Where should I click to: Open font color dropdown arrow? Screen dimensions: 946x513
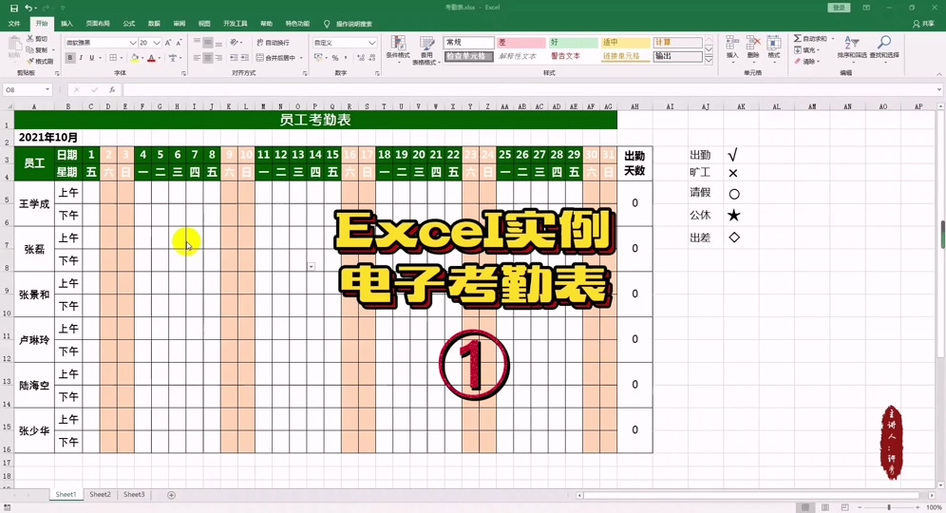(160, 59)
